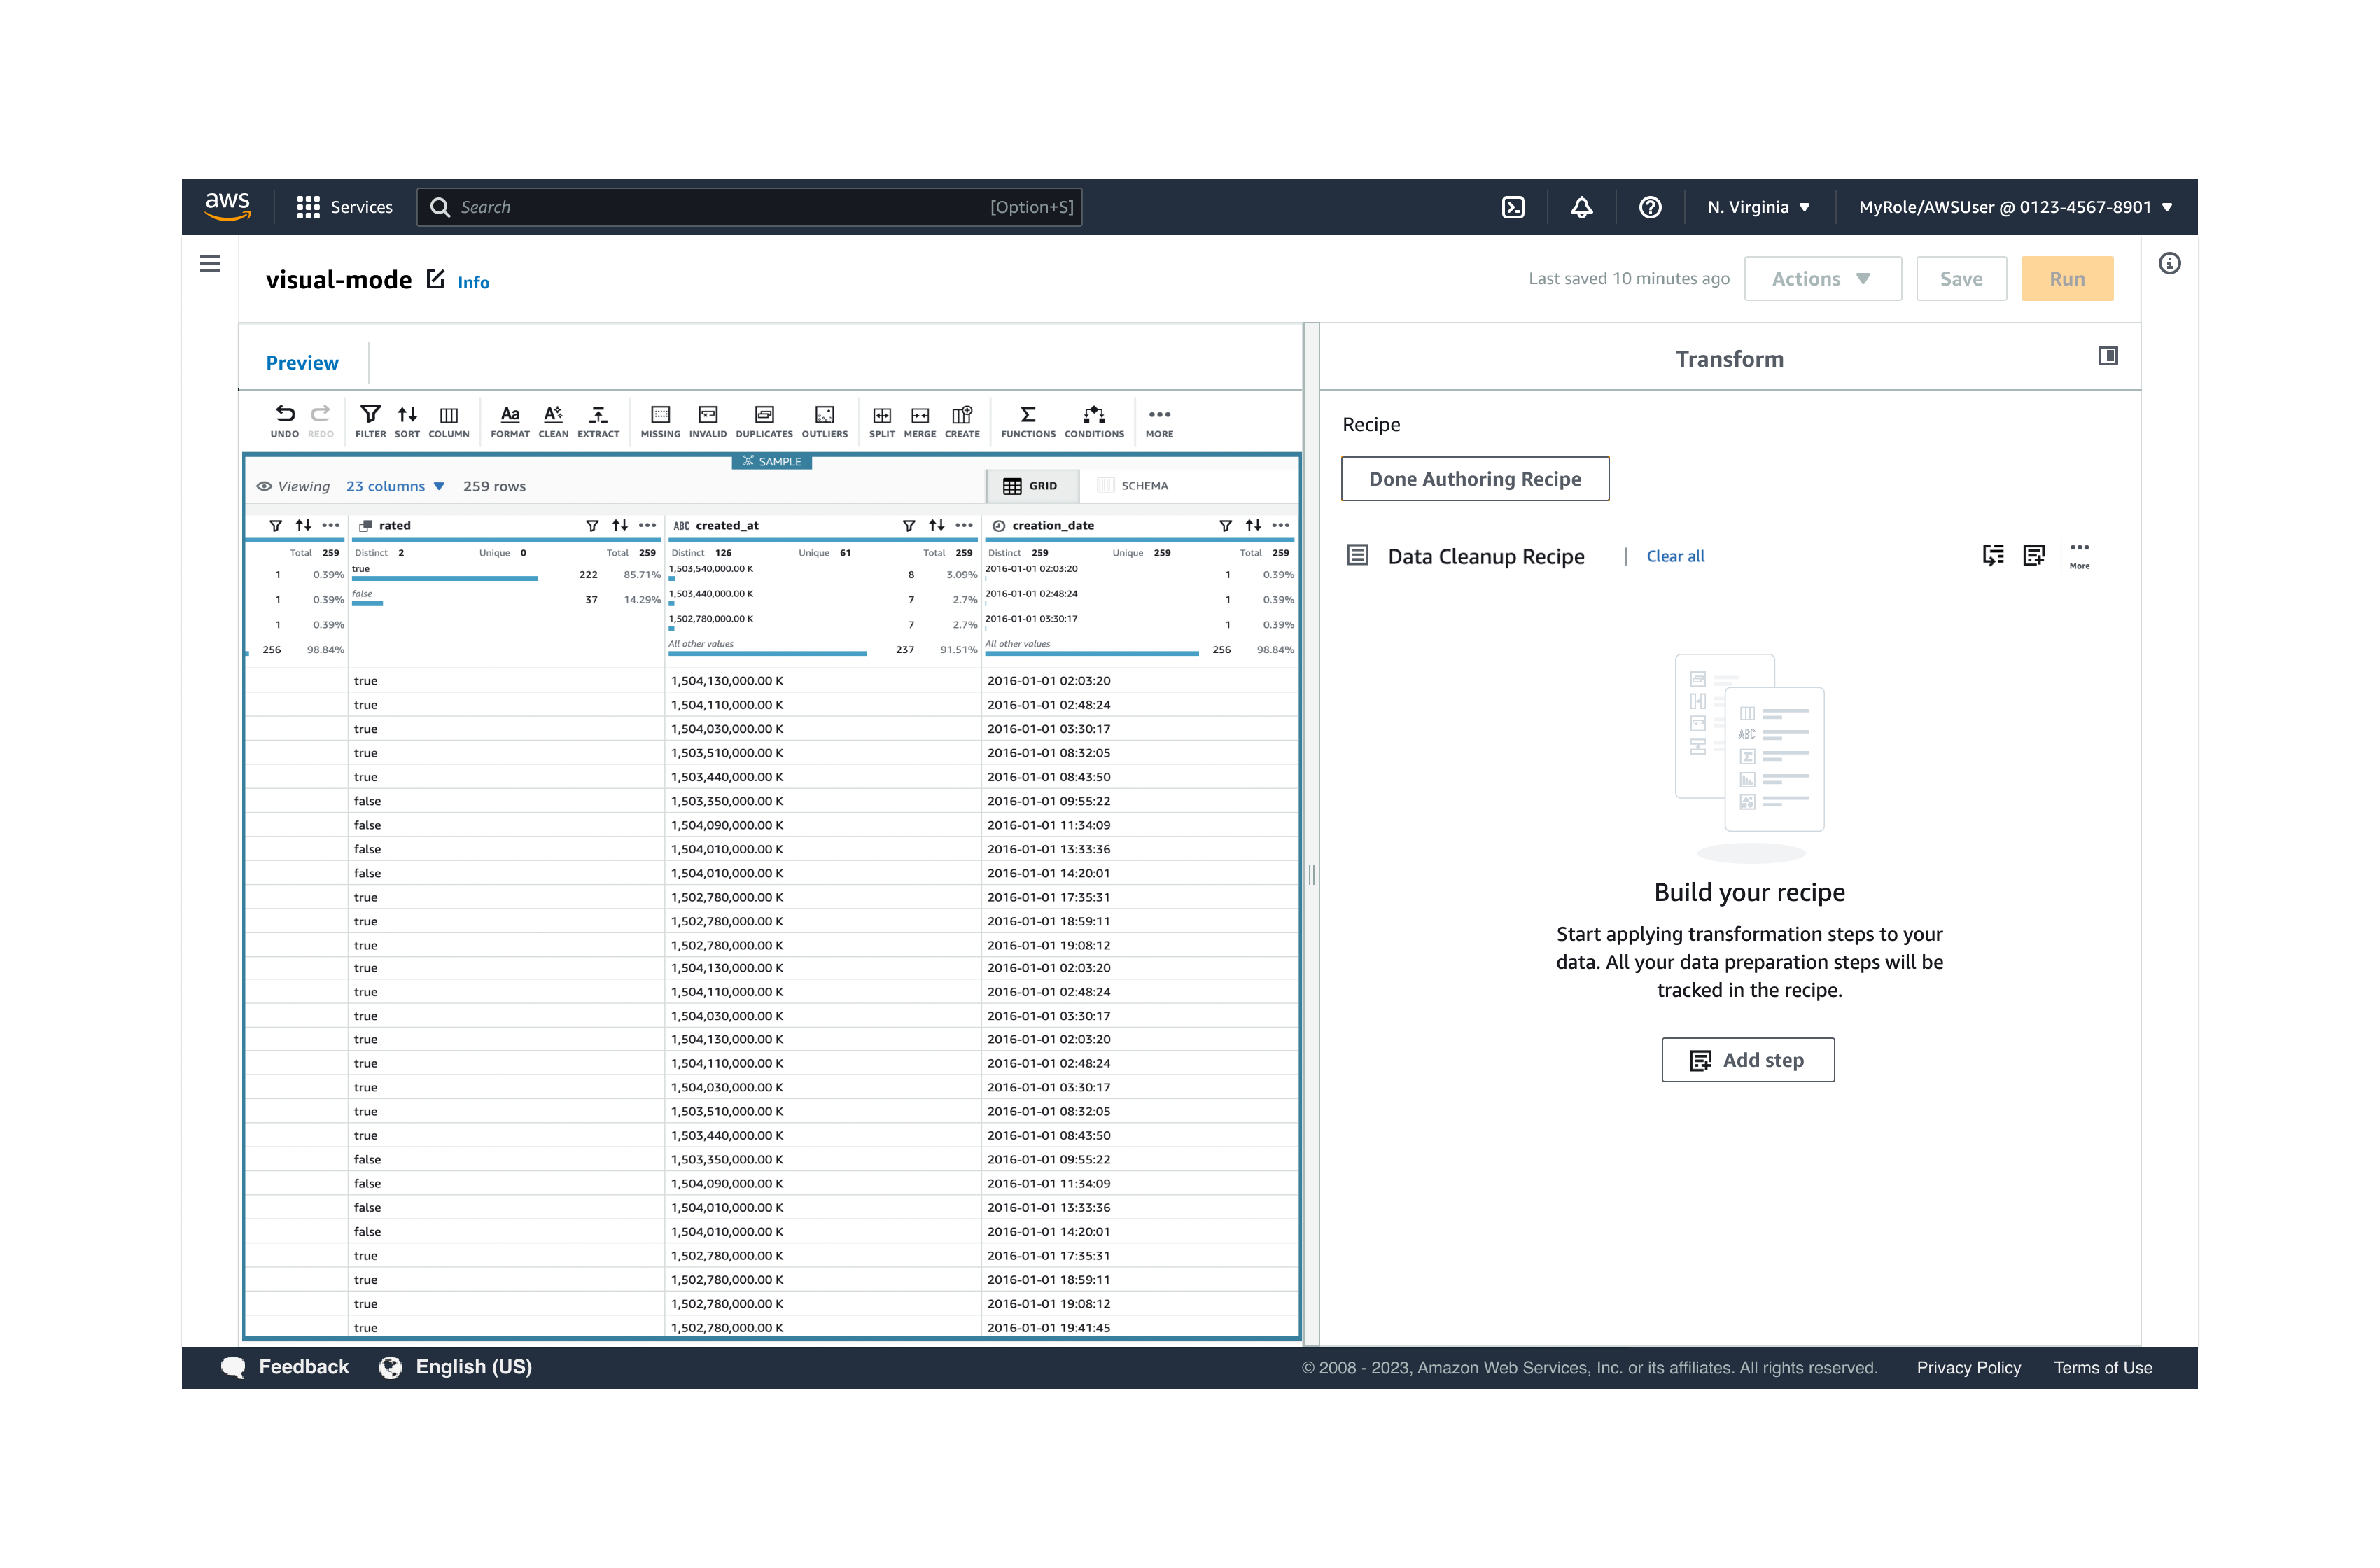Switch view to Schema mode
This screenshot has height=1568, width=2380.
coord(1133,486)
